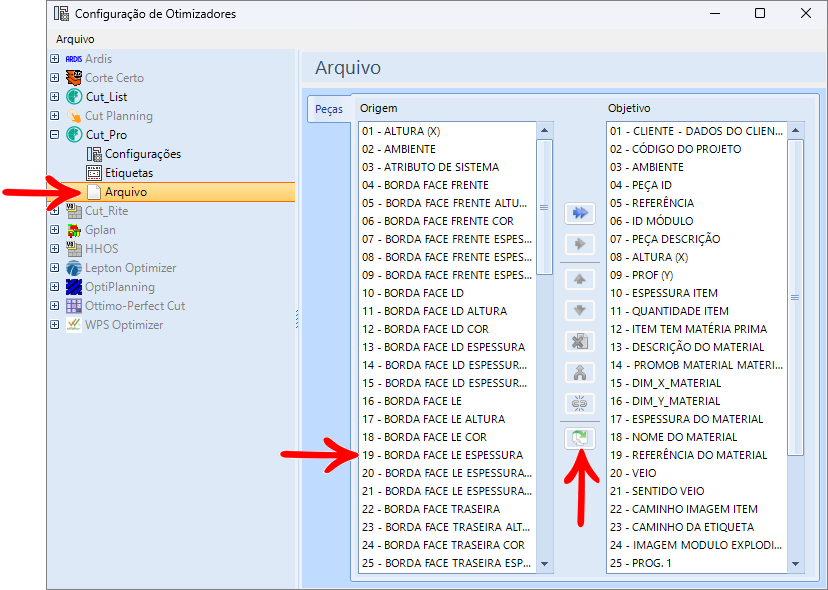Click the Gplan icon
This screenshot has width=828, height=590.
coord(74,230)
